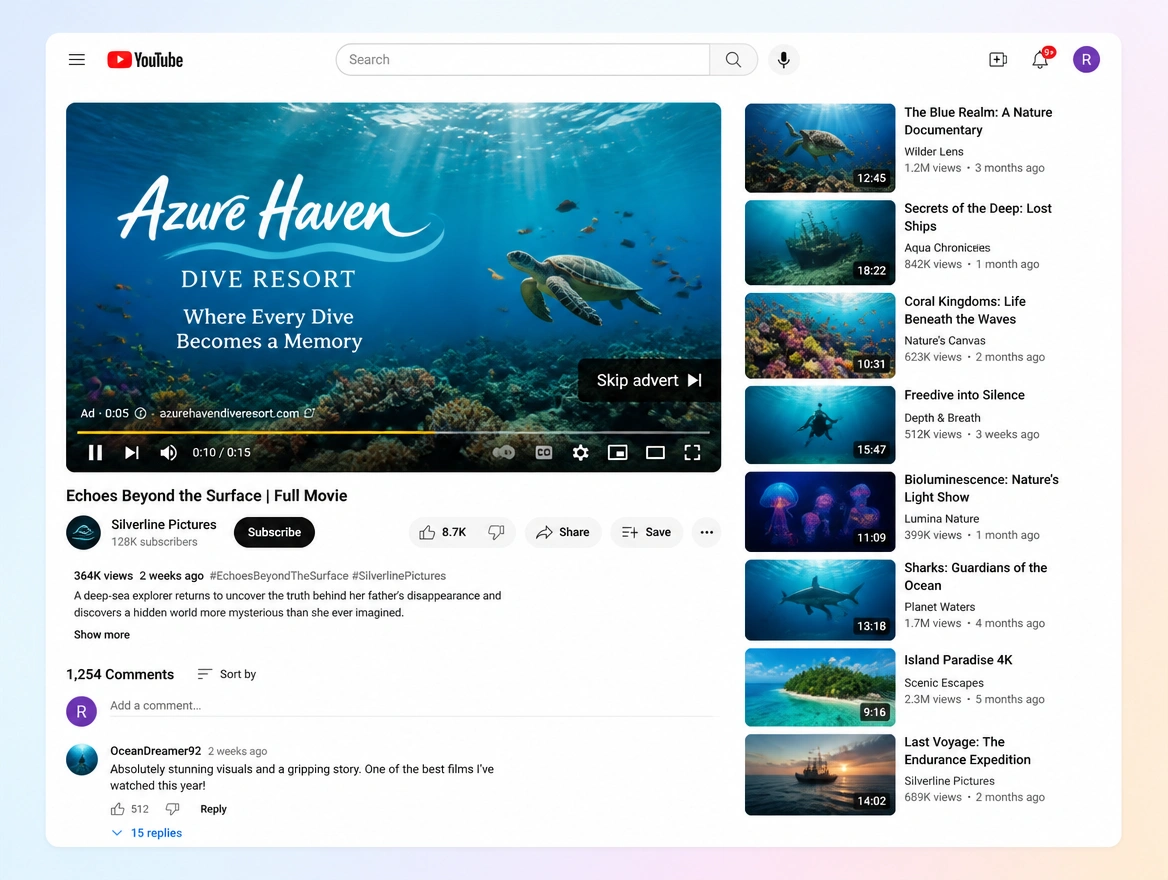Click the Skip advert button
This screenshot has width=1168, height=880.
649,381
